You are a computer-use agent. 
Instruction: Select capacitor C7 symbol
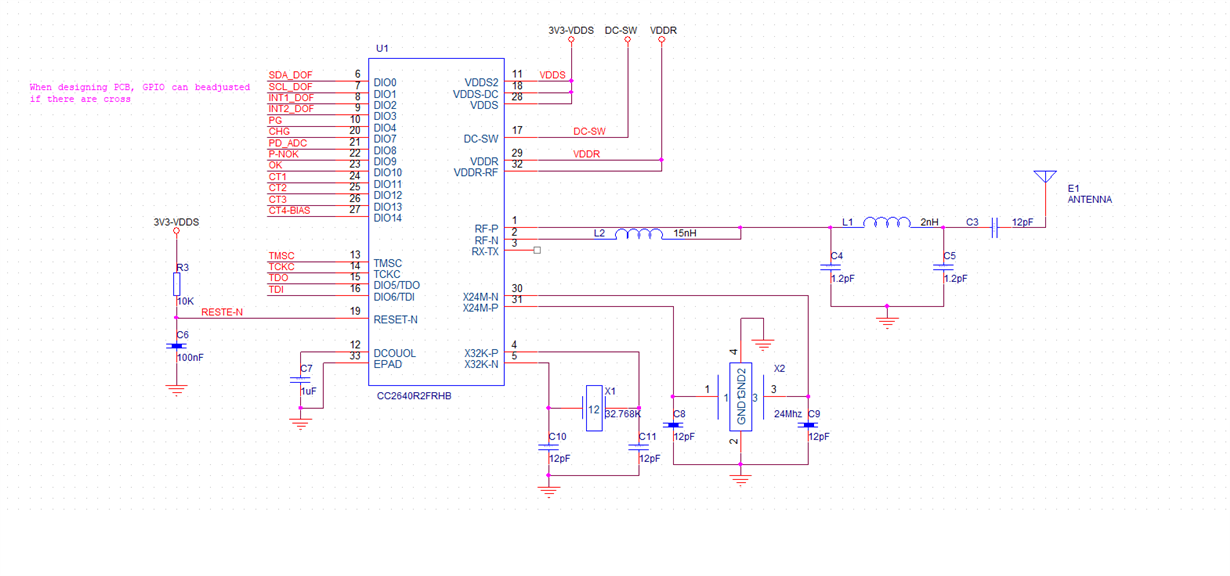300,380
